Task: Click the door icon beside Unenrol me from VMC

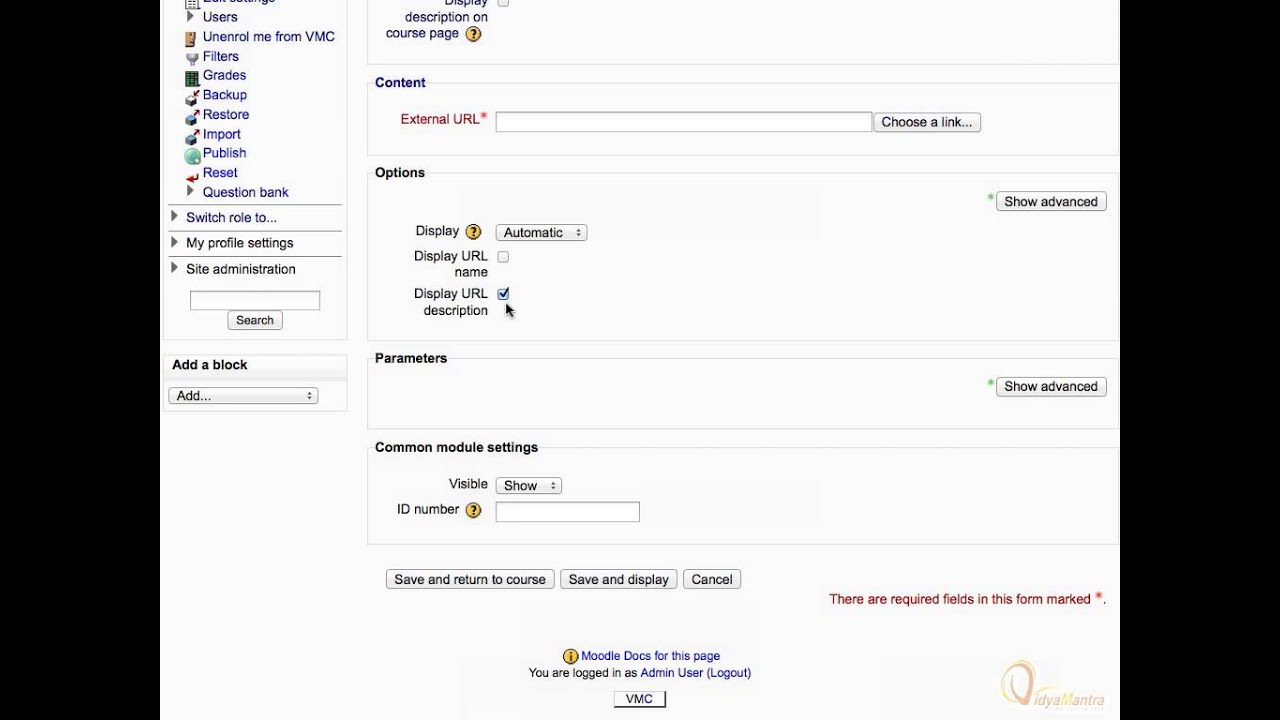Action: (x=191, y=39)
